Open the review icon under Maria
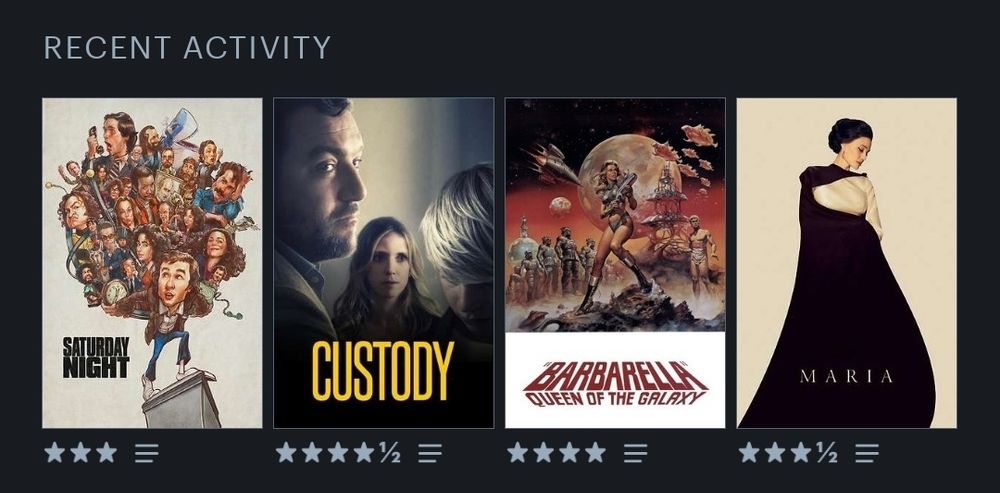Screen dimensions: 1000x493 [x=867, y=453]
